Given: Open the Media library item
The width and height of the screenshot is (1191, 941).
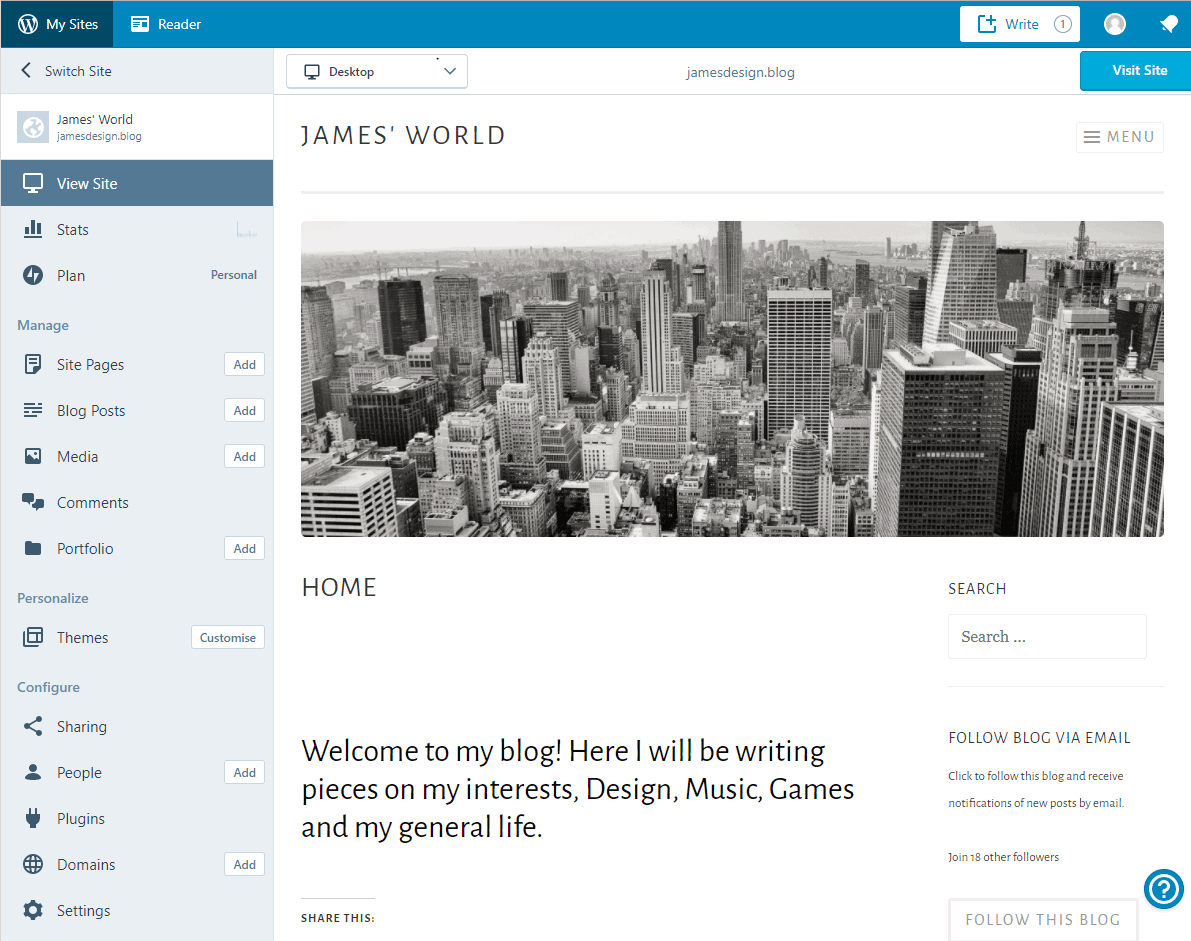Looking at the screenshot, I should point(77,456).
